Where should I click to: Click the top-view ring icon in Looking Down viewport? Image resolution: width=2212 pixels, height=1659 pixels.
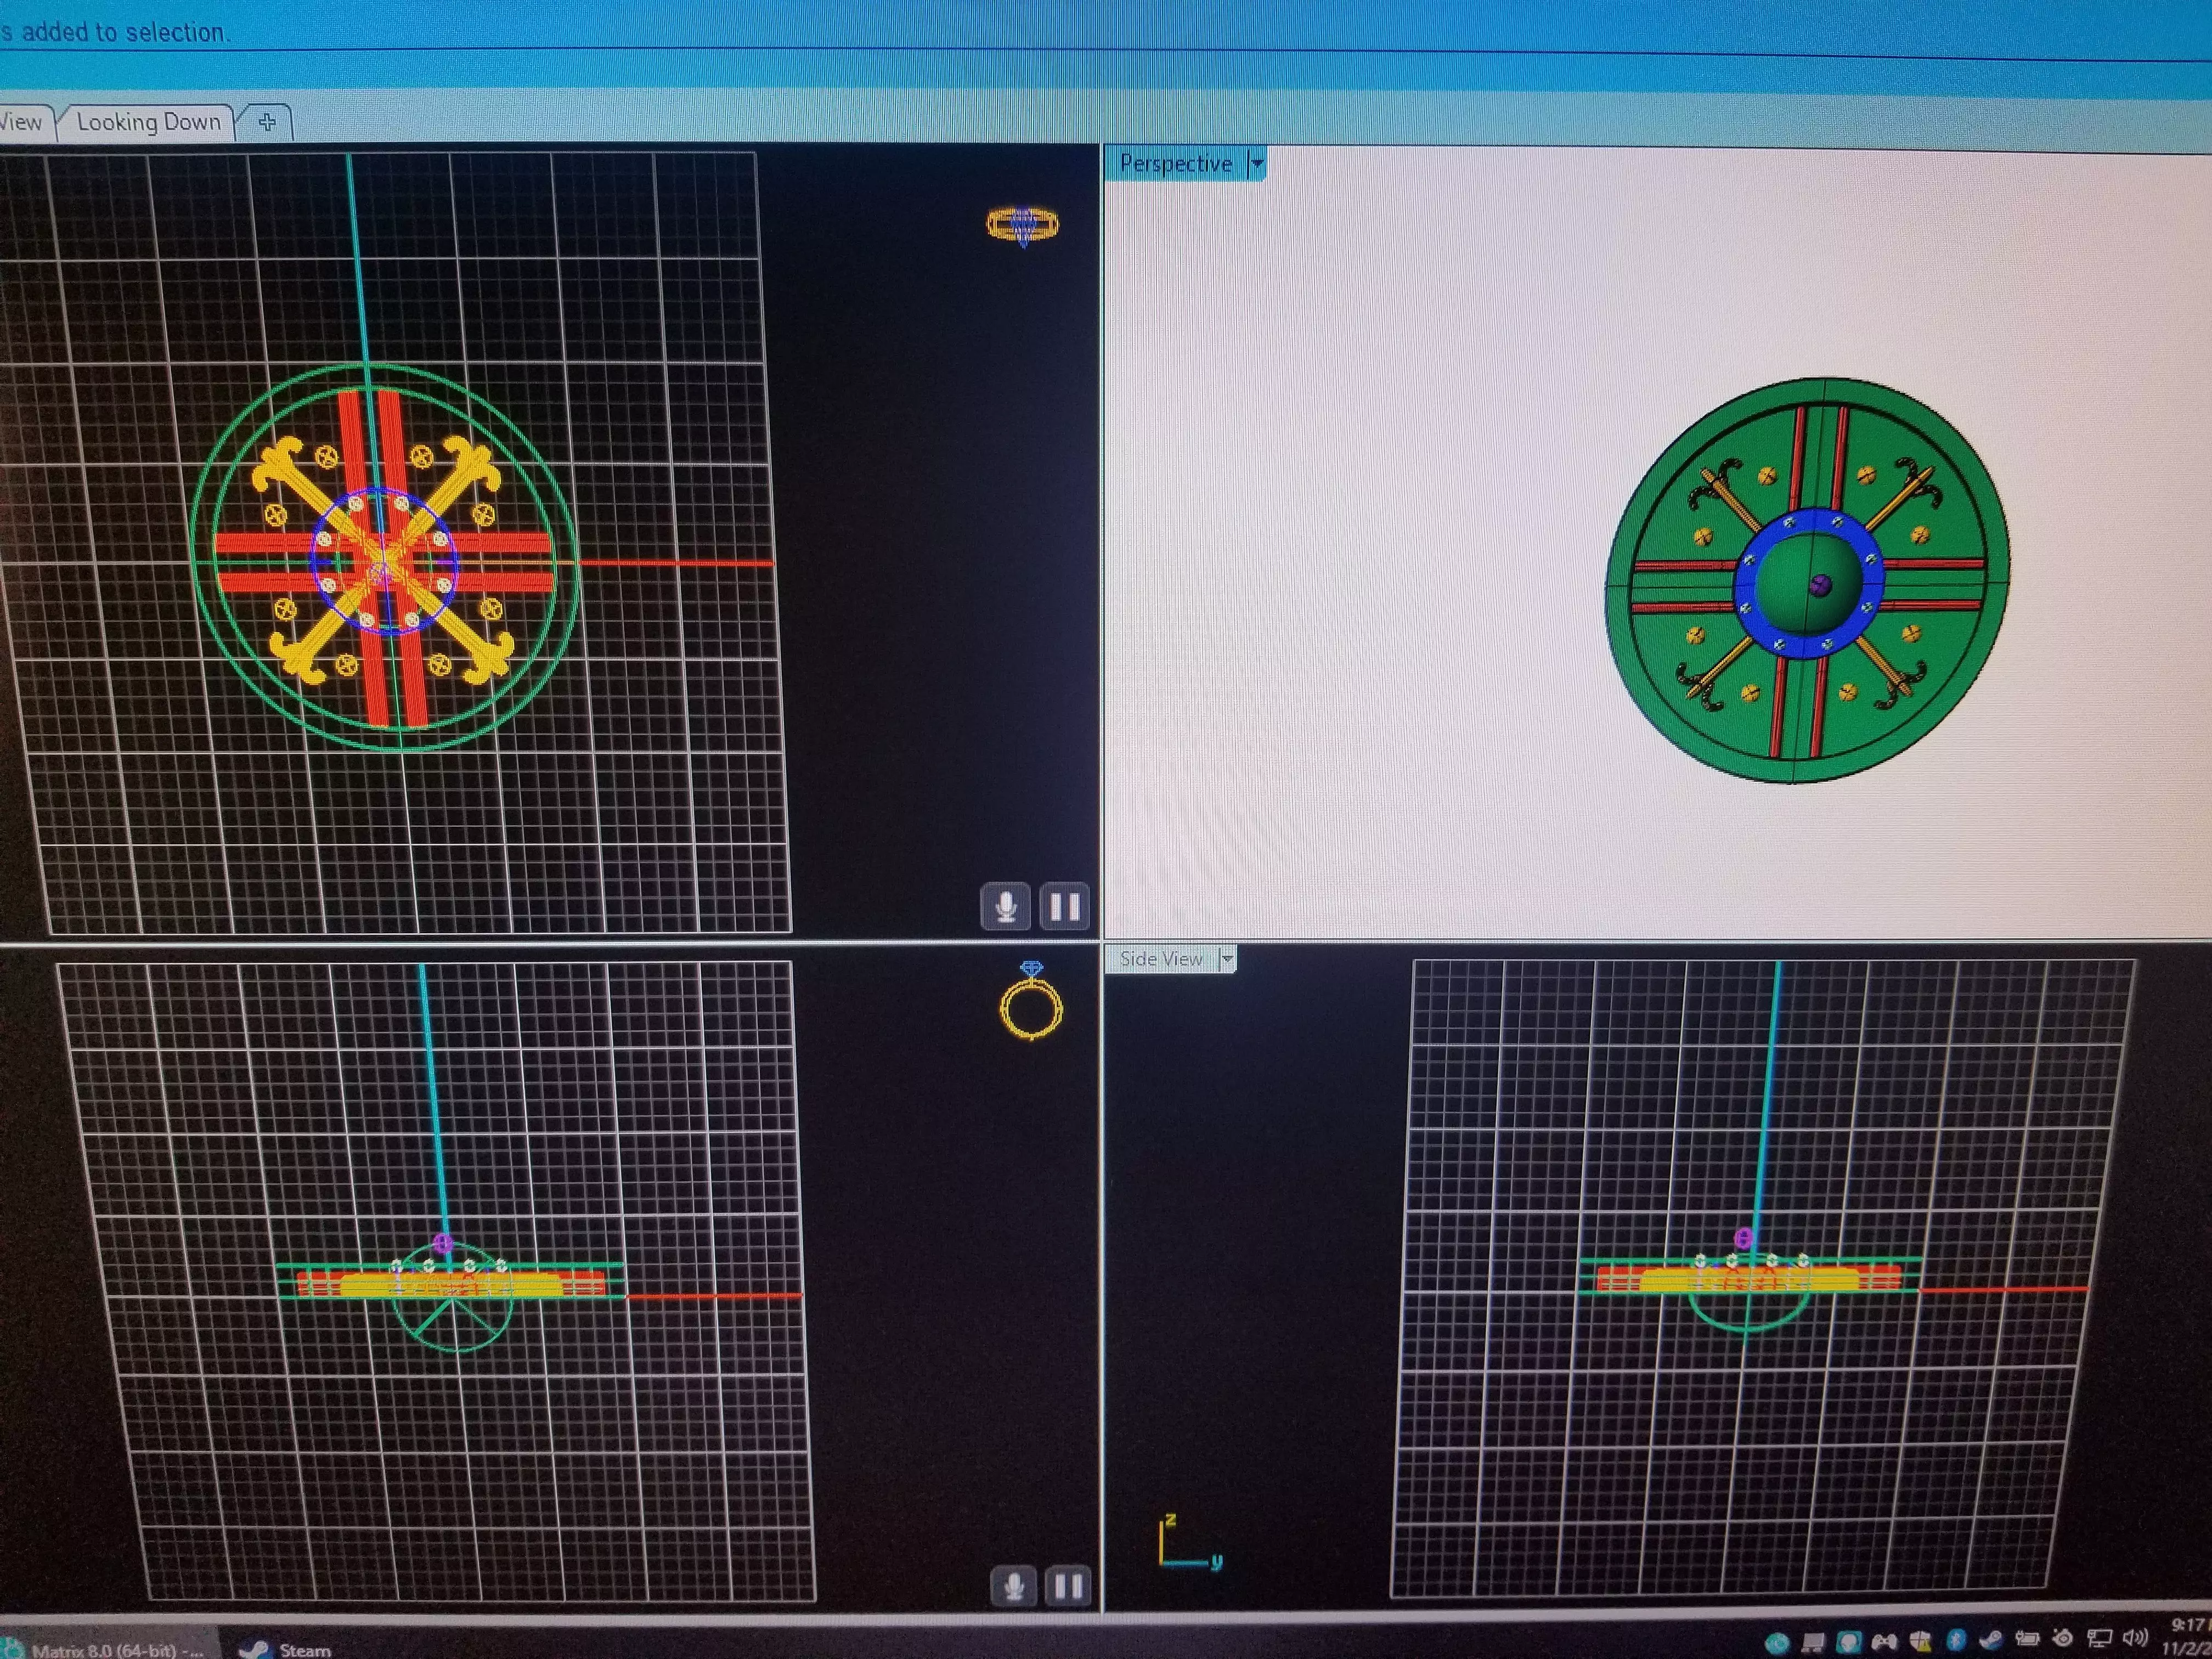tap(1022, 225)
